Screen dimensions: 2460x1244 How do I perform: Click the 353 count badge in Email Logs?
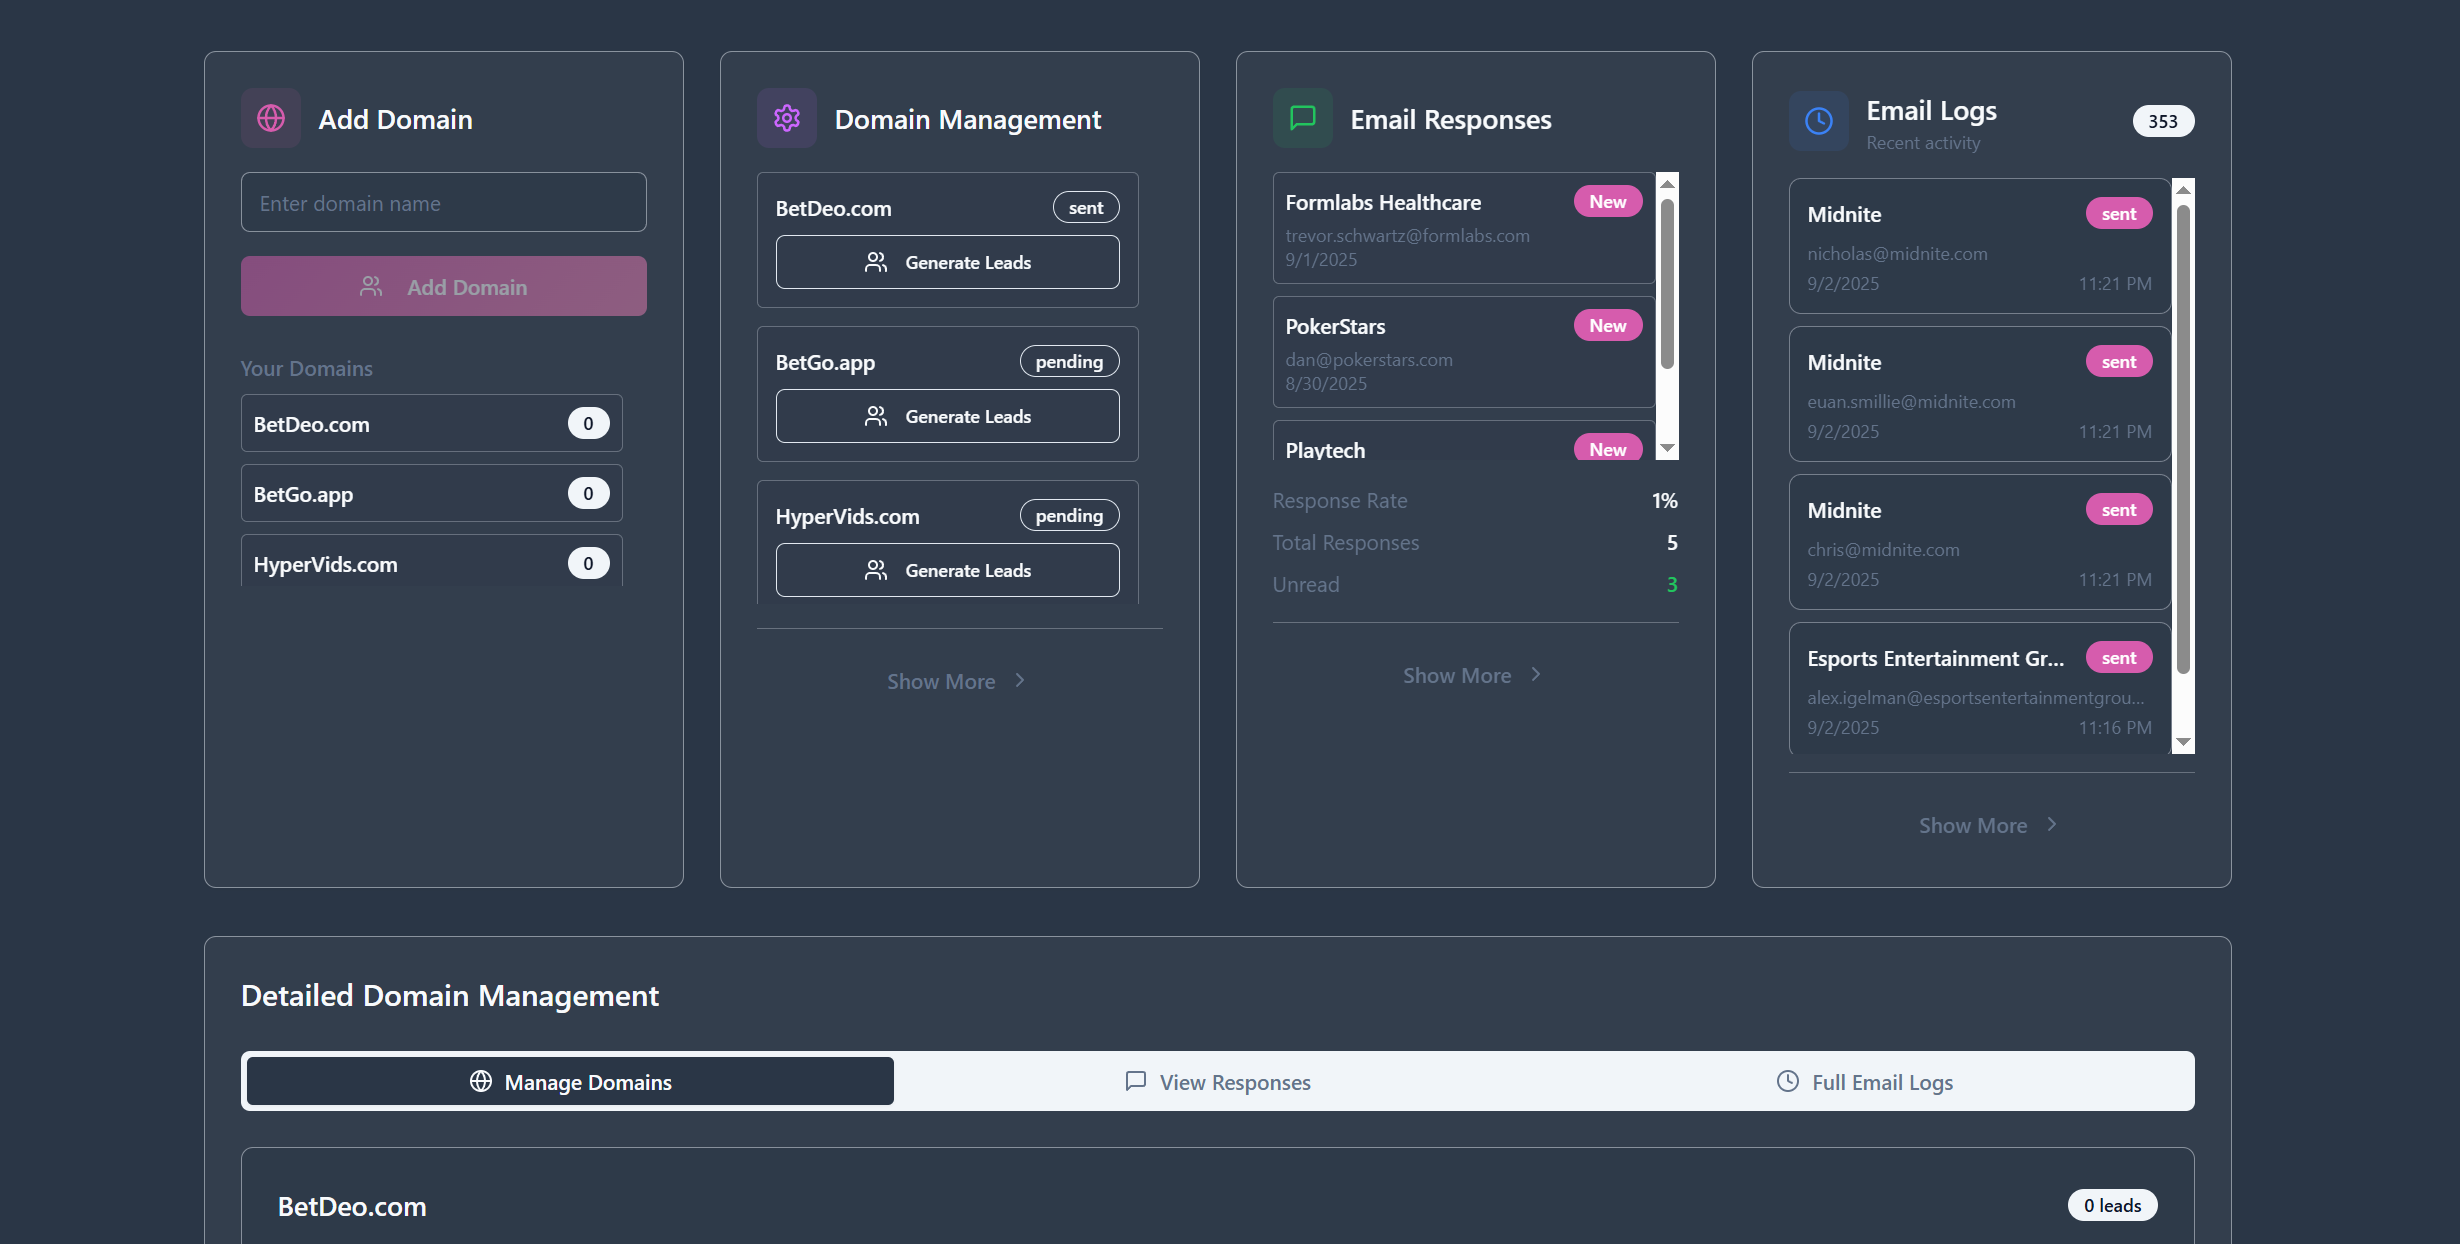pyautogui.click(x=2162, y=121)
